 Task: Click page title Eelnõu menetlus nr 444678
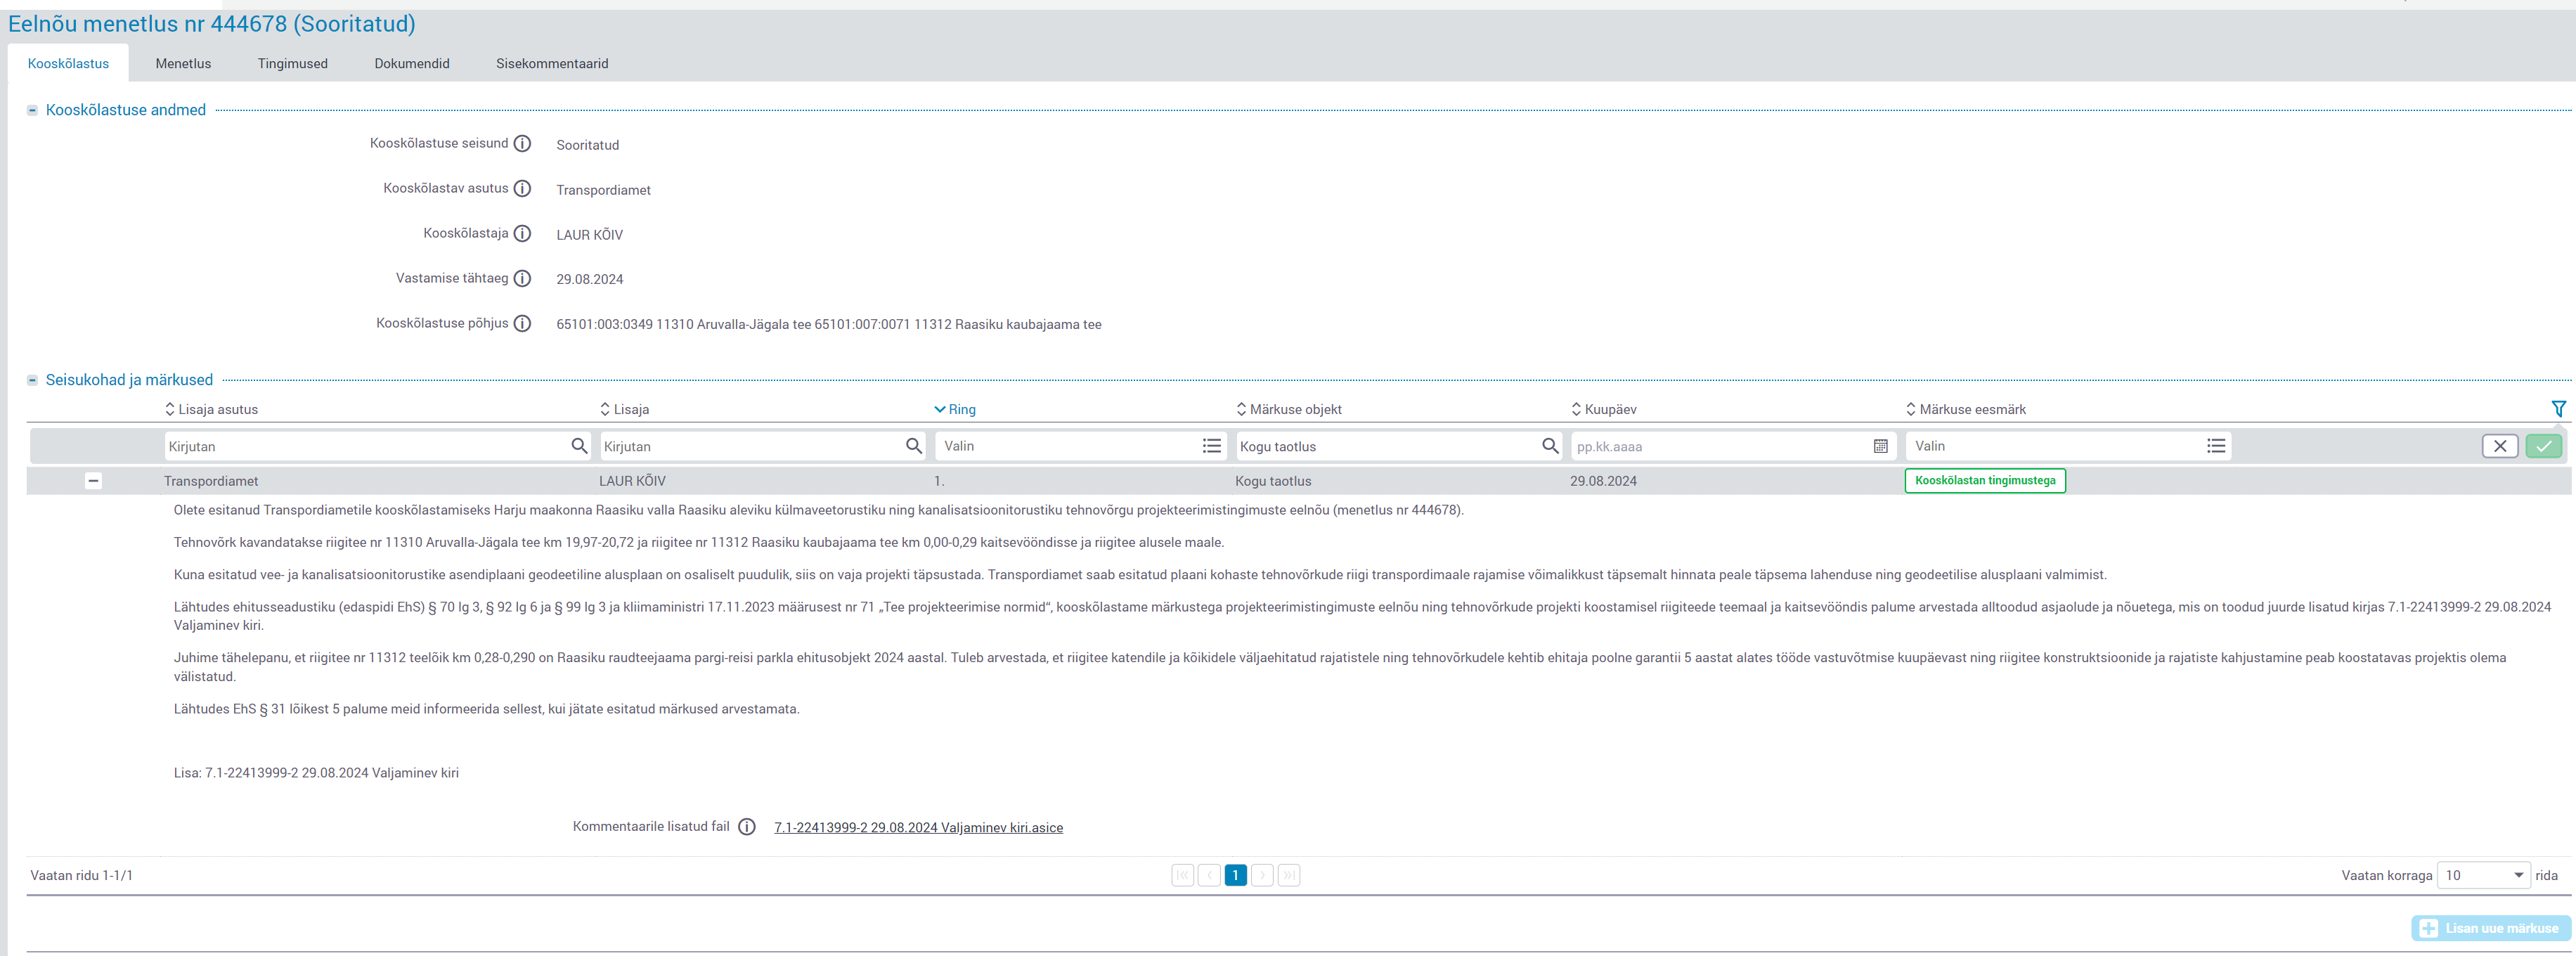click(x=211, y=23)
